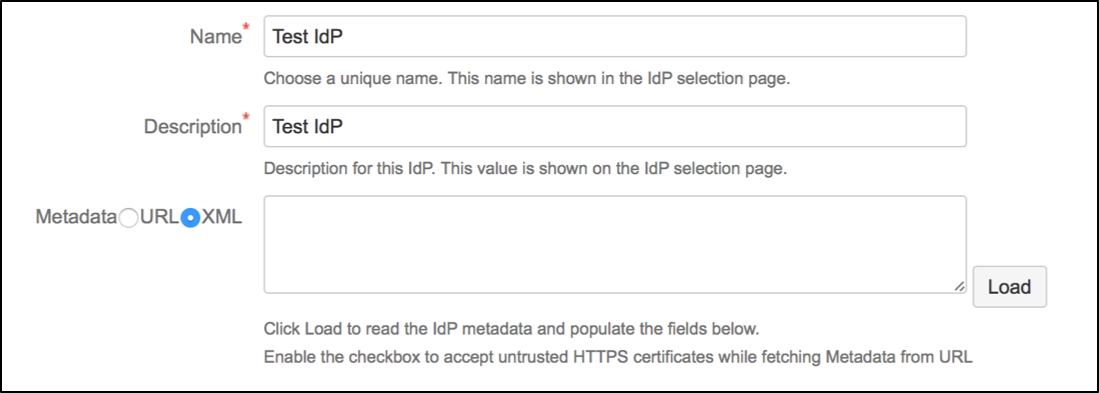1099x393 pixels.
Task: Grab the text area resize handle
Action: click(959, 286)
